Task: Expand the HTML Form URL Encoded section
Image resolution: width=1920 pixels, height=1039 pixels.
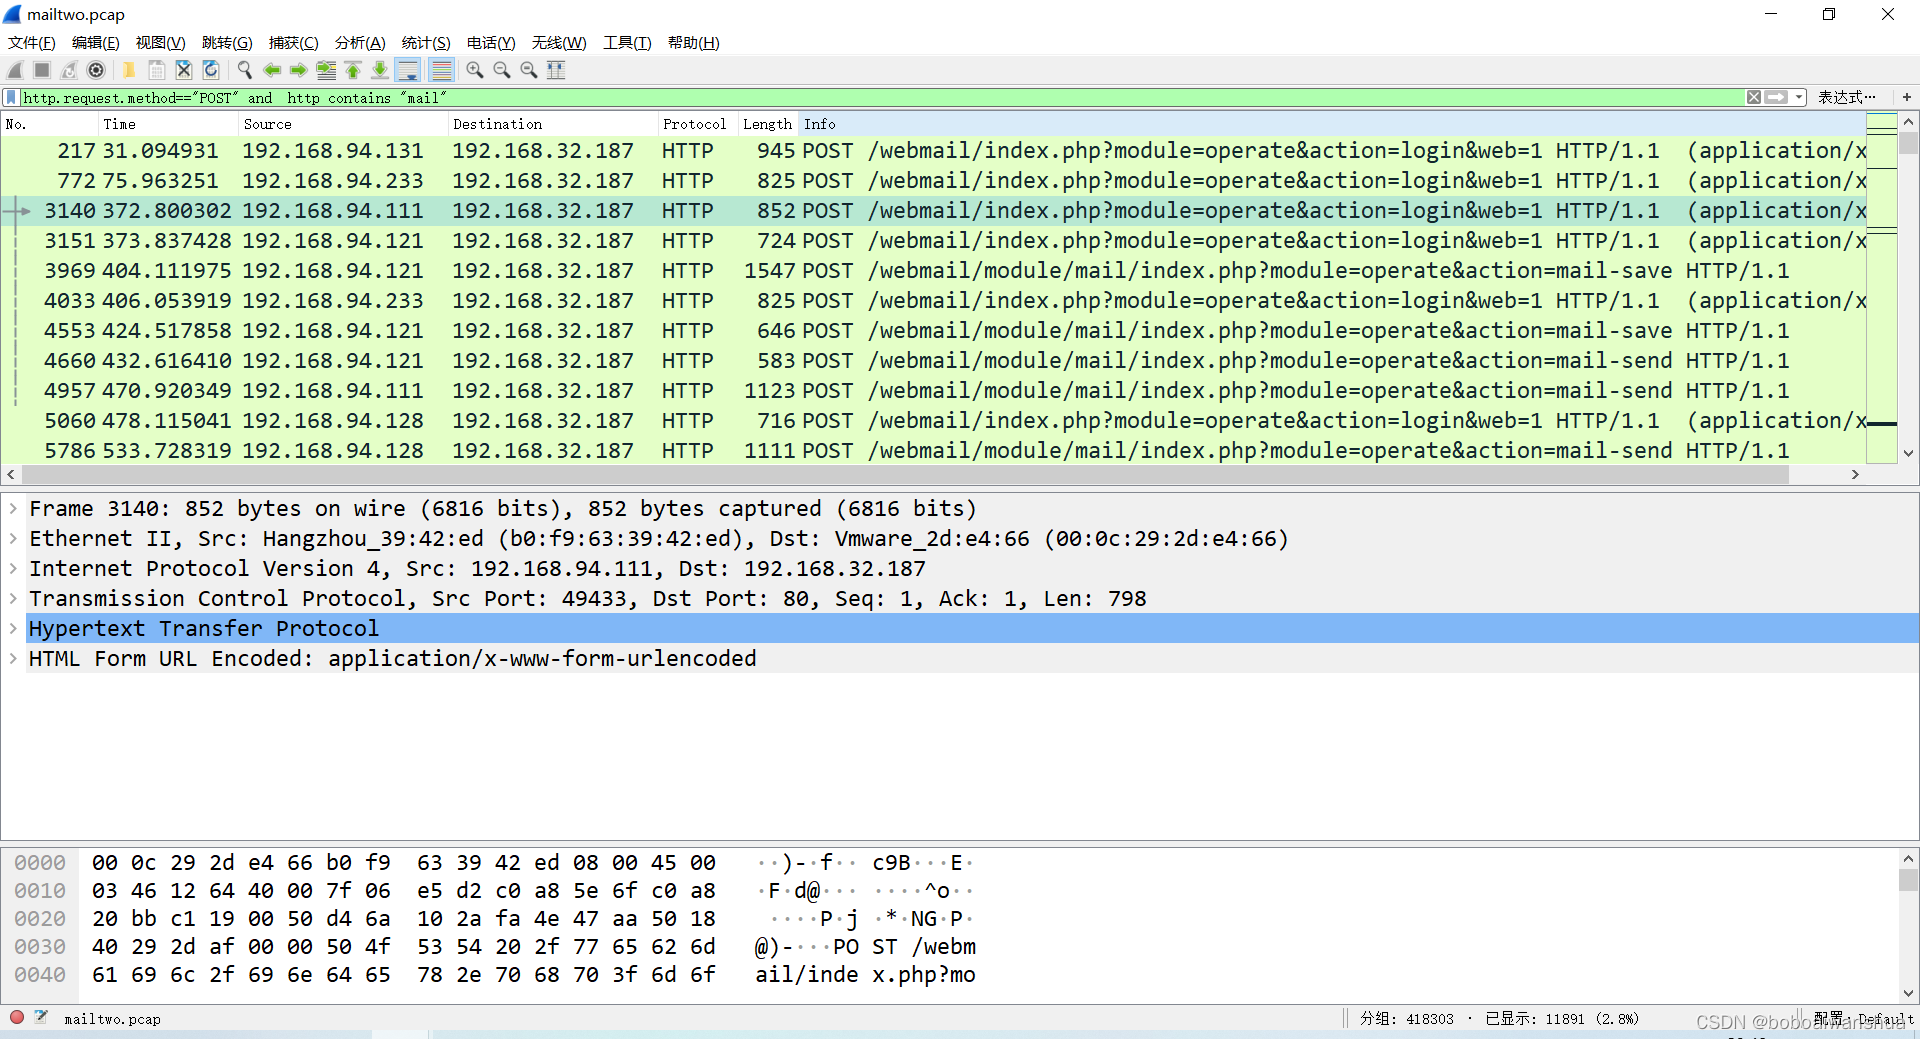Action: pyautogui.click(x=13, y=659)
